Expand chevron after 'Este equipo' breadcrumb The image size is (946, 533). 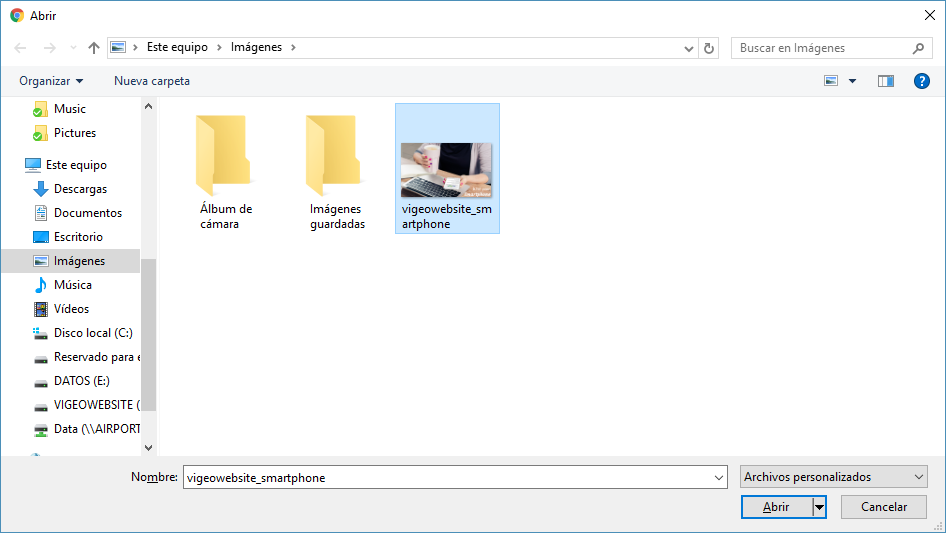219,47
